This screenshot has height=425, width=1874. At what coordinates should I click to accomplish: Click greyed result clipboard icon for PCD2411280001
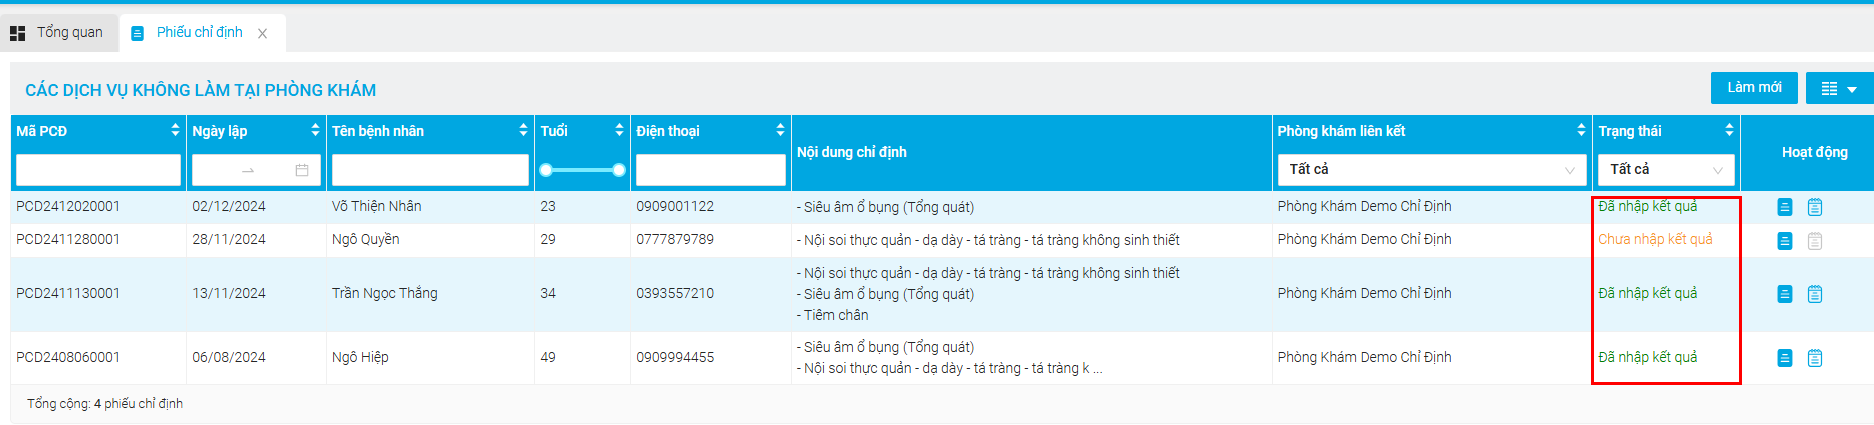pos(1815,241)
